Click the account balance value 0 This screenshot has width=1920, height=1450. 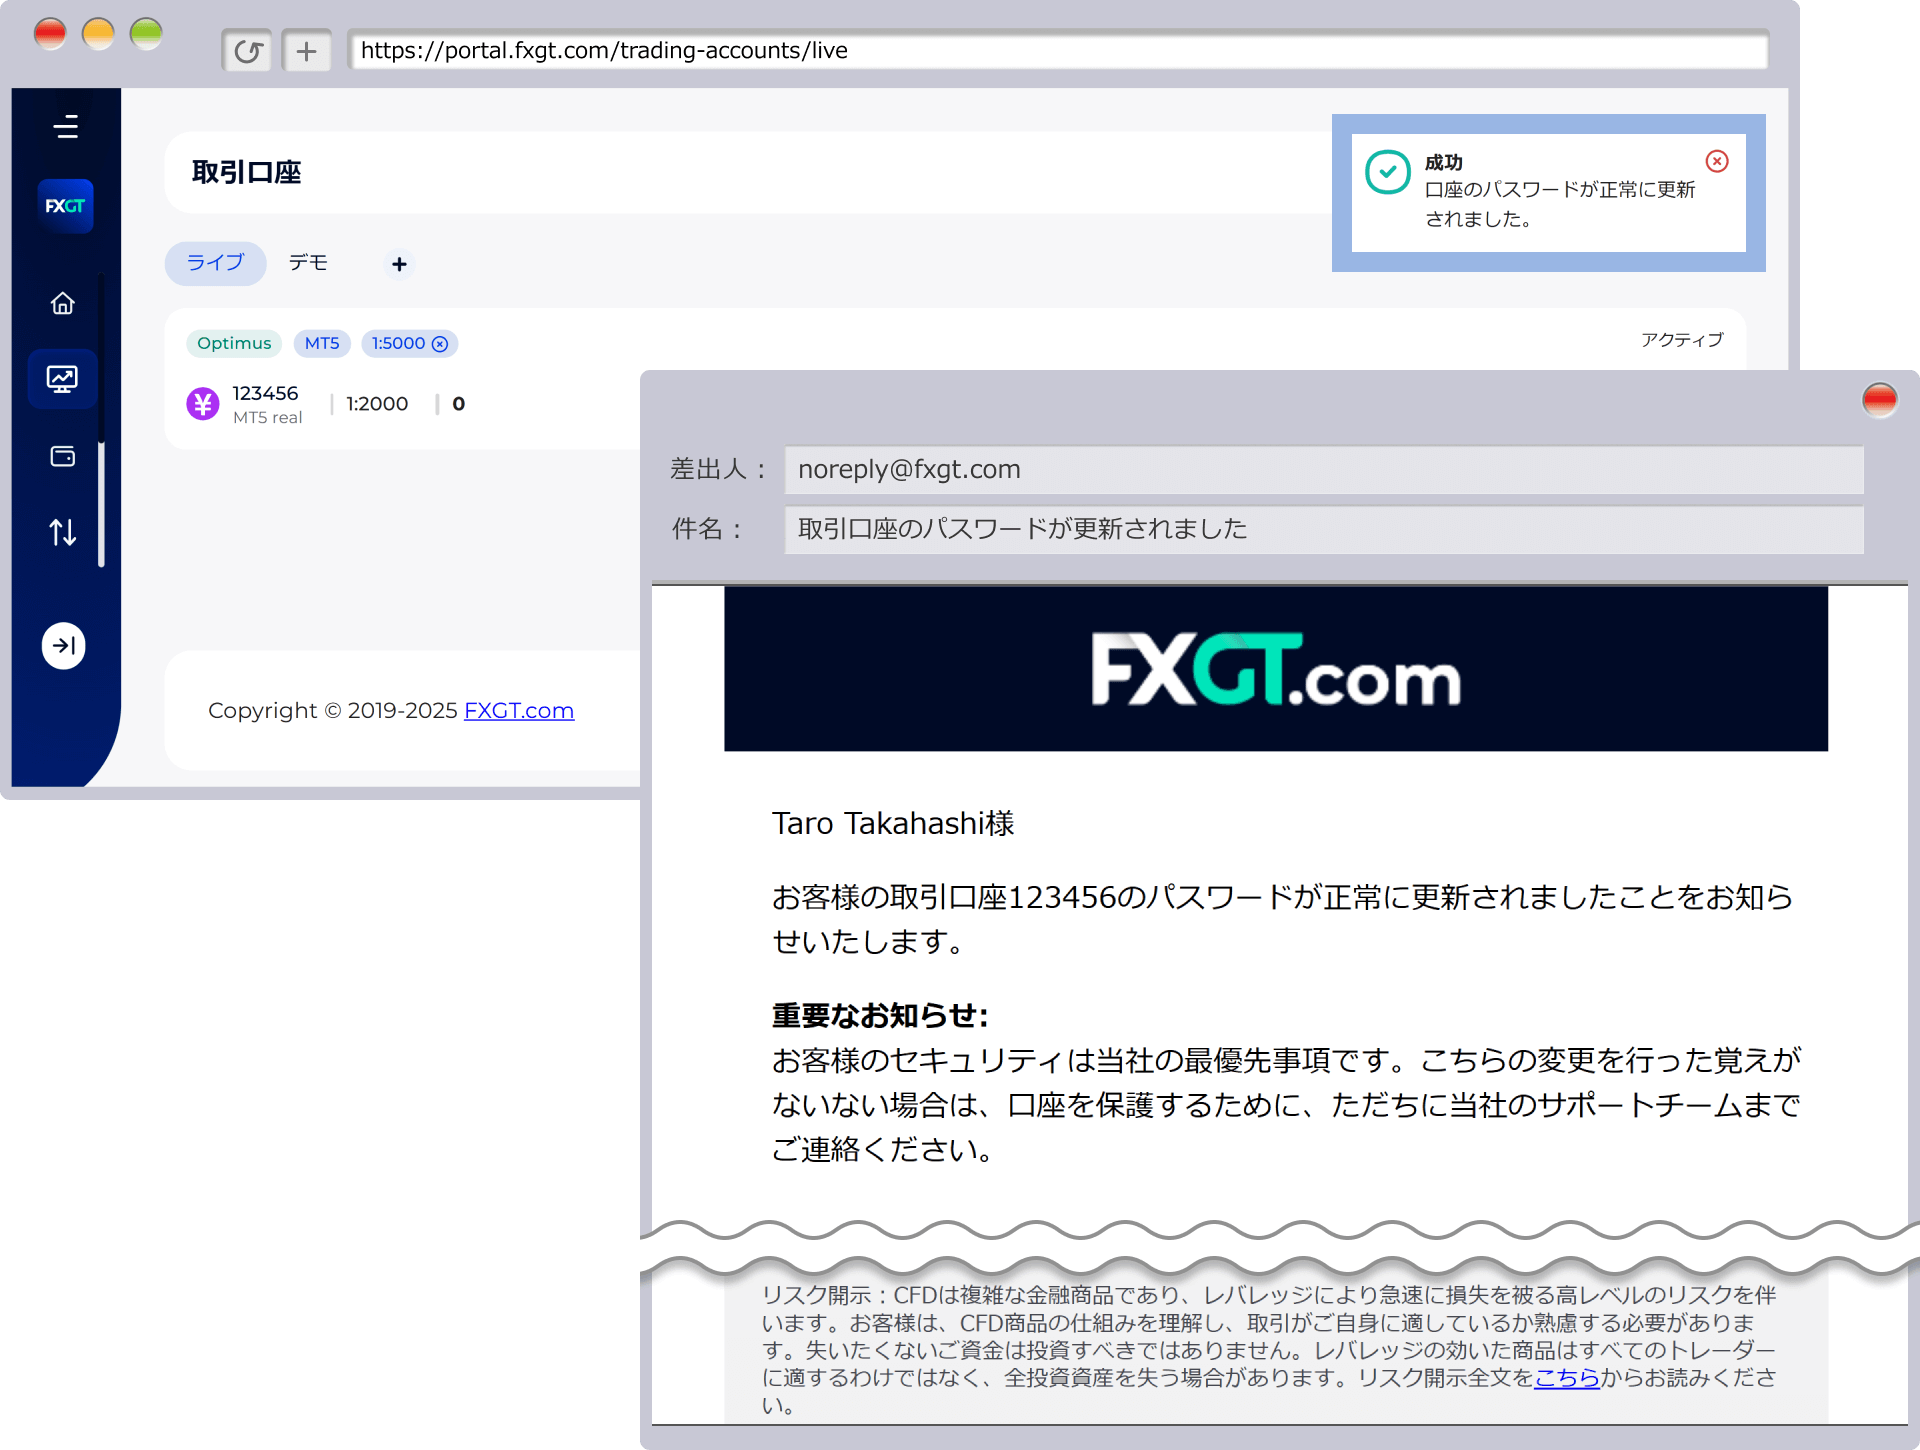459,404
